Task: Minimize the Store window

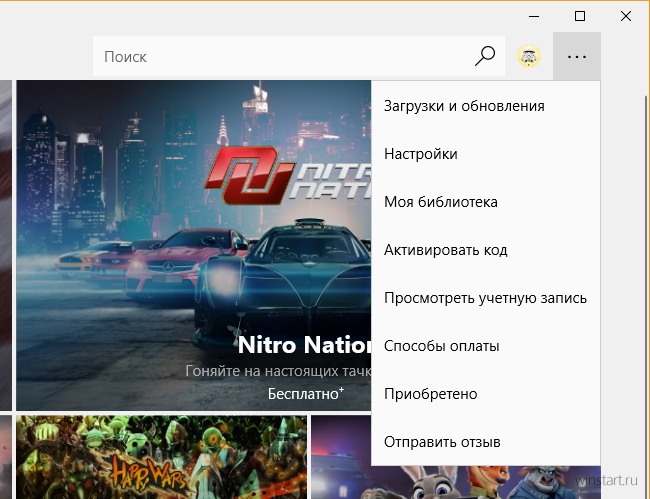Action: tap(534, 16)
